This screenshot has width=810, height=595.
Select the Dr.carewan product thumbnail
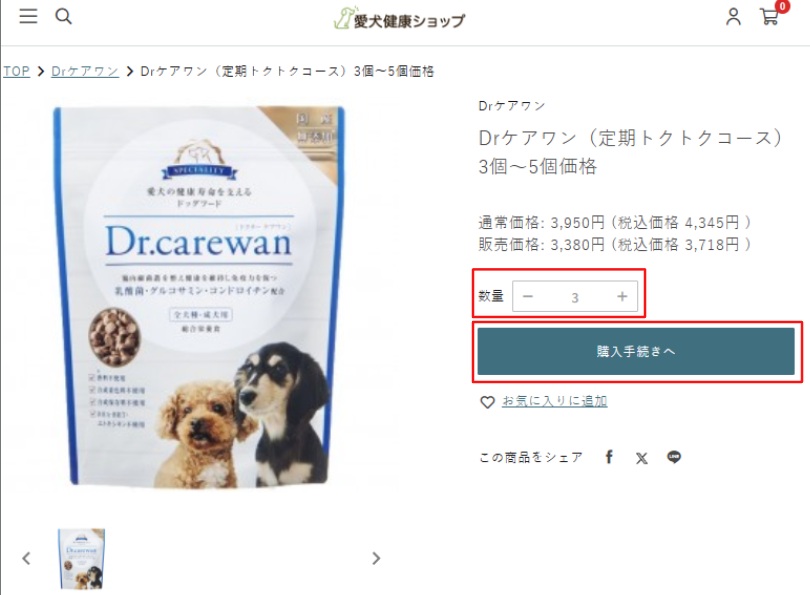(82, 559)
